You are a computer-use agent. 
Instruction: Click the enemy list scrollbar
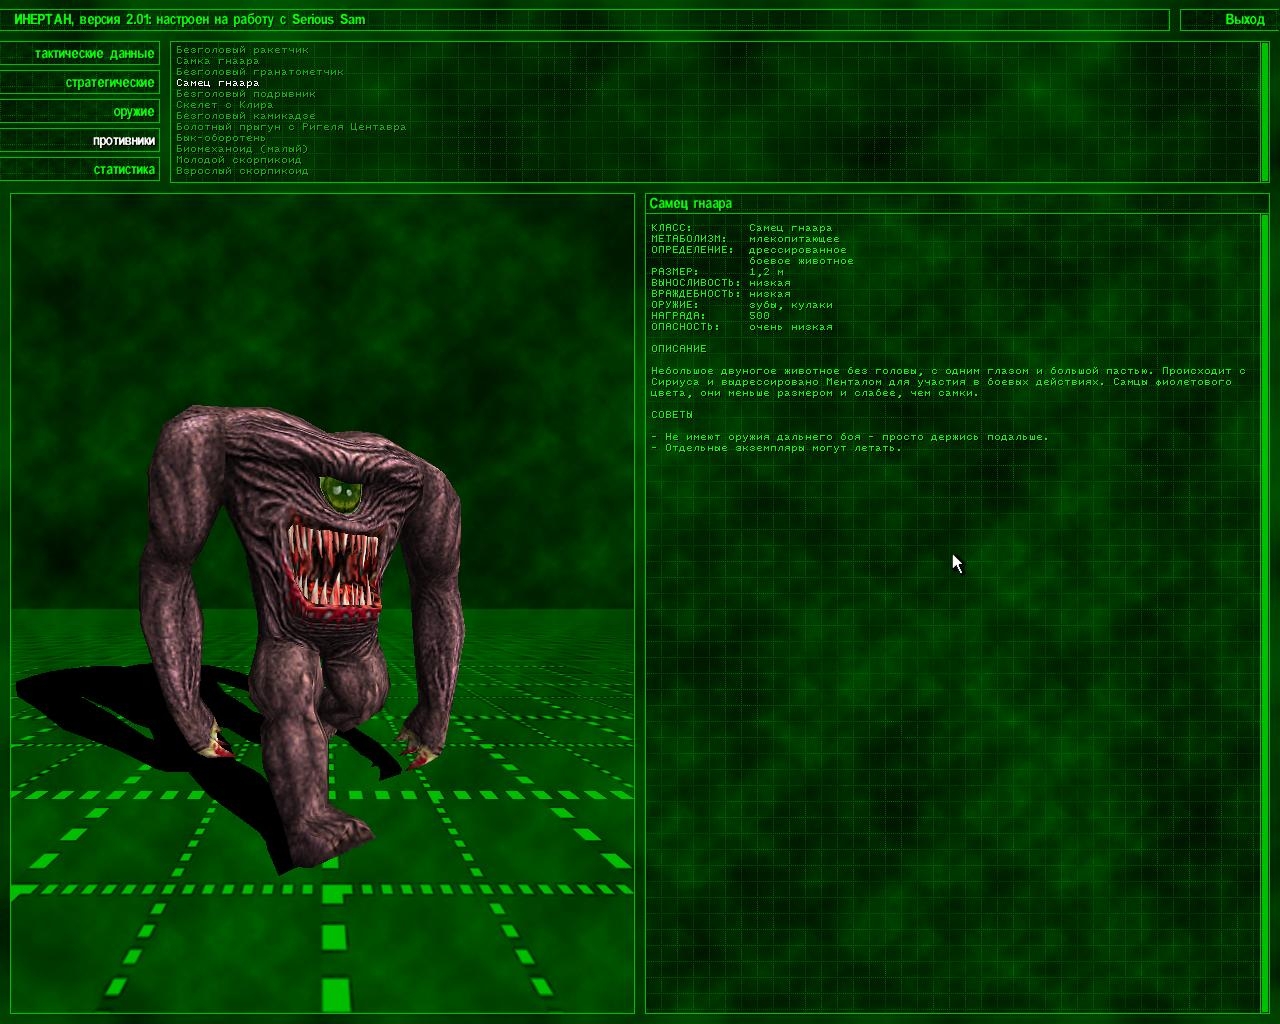[x=1264, y=111]
